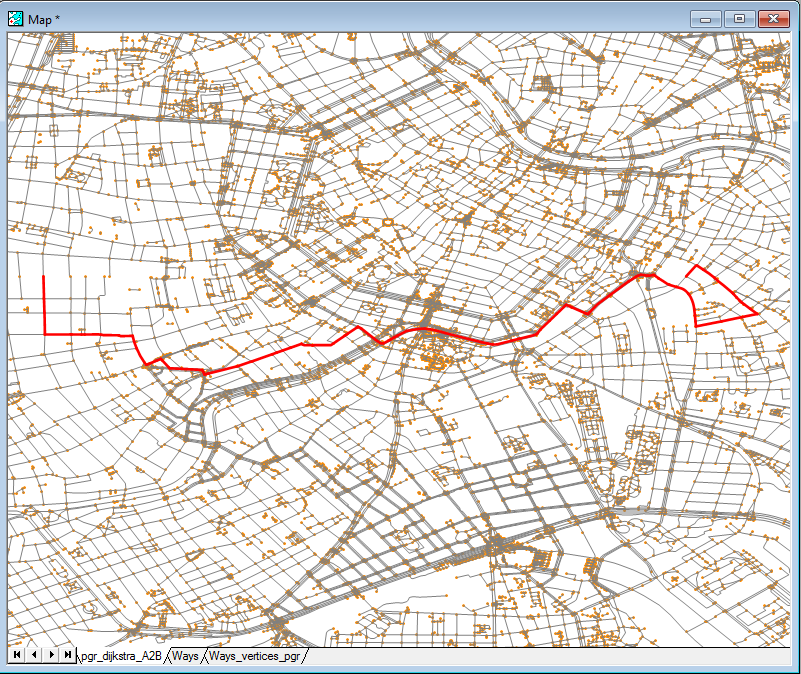The image size is (801, 674).
Task: Jump to the first sheet tab arrow
Action: point(17,655)
